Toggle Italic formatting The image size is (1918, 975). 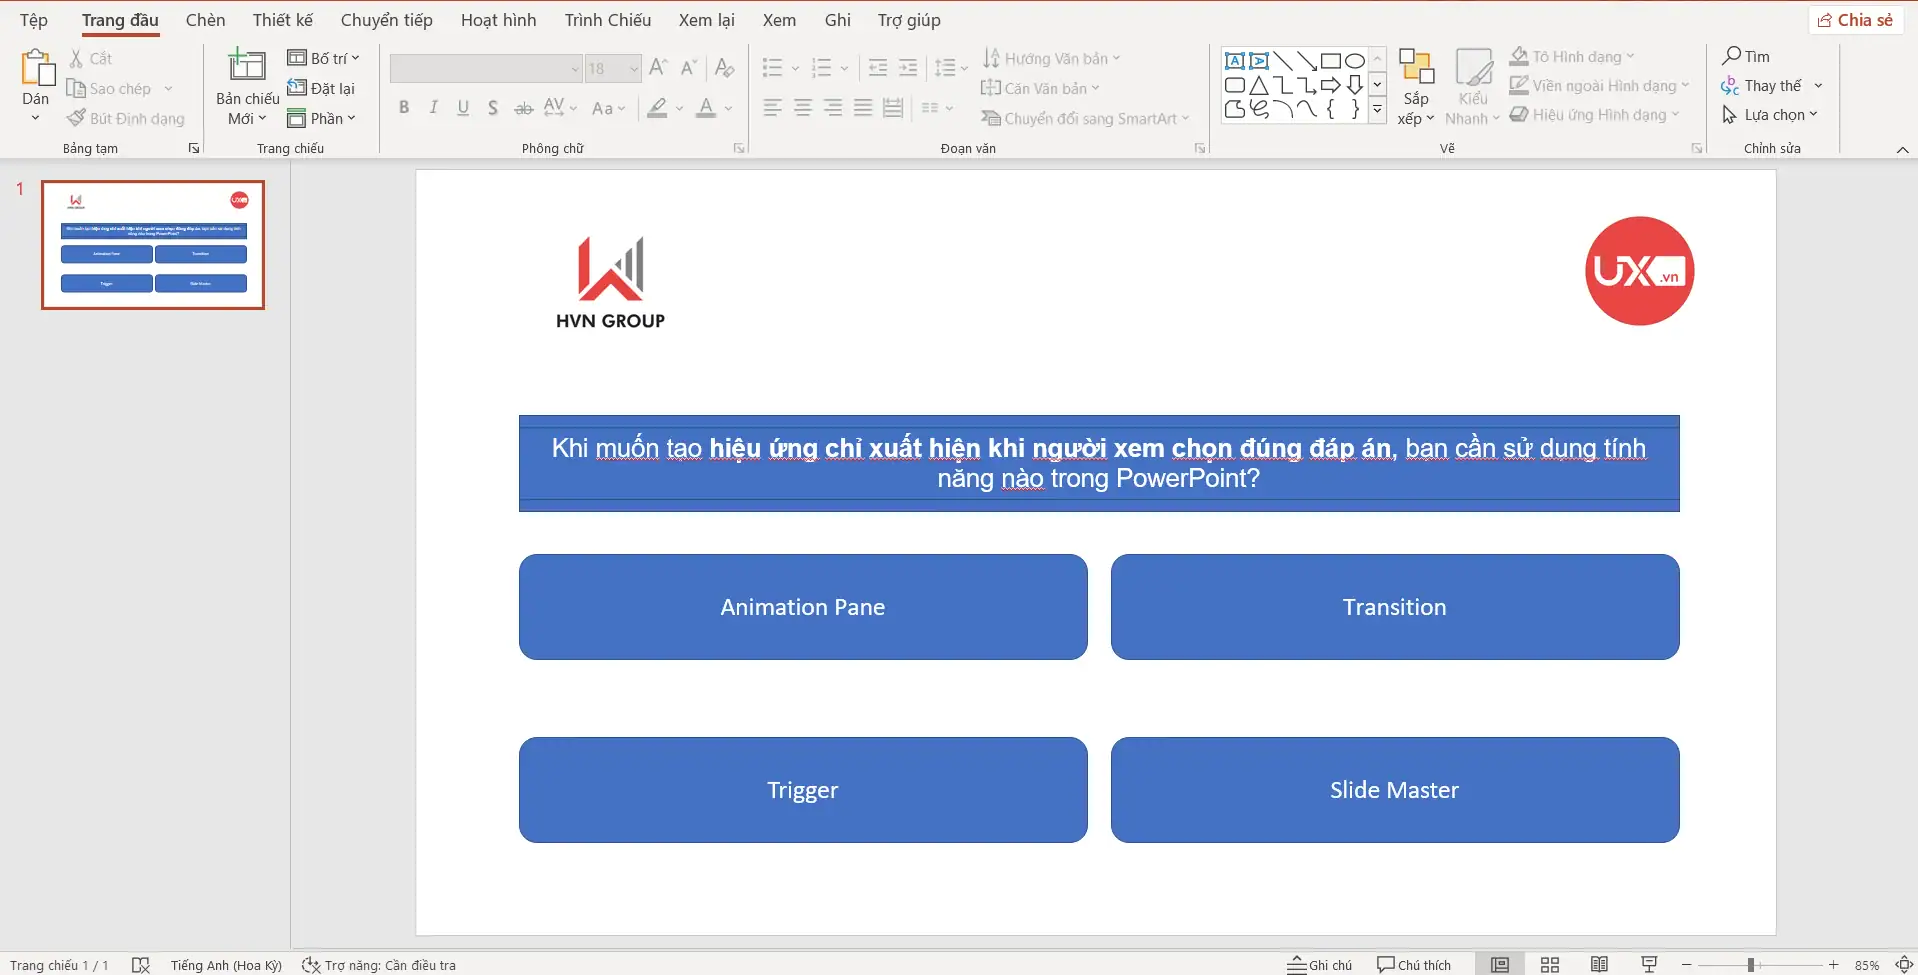433,108
